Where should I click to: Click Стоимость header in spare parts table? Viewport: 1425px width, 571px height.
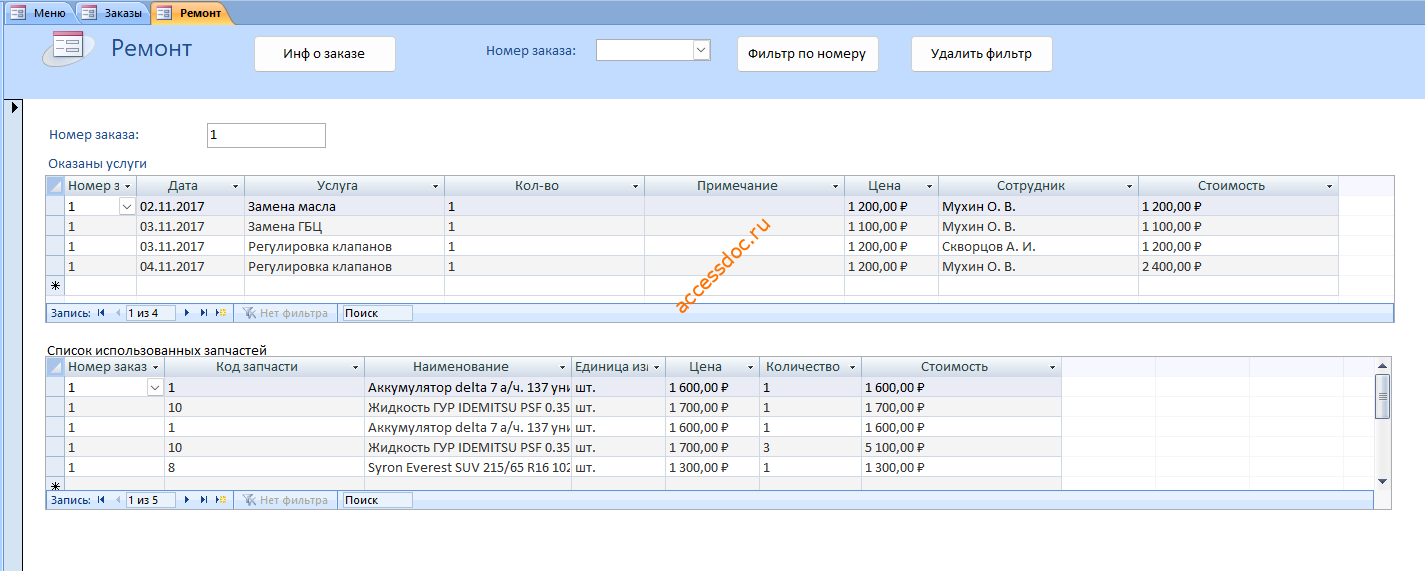[961, 368]
